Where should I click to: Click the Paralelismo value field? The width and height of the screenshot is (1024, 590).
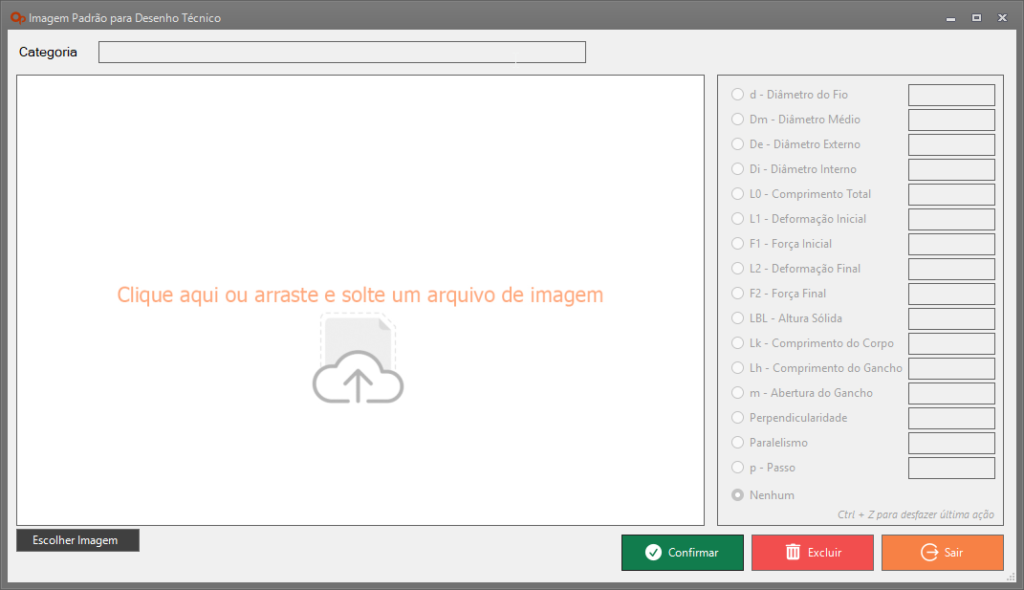(x=951, y=443)
